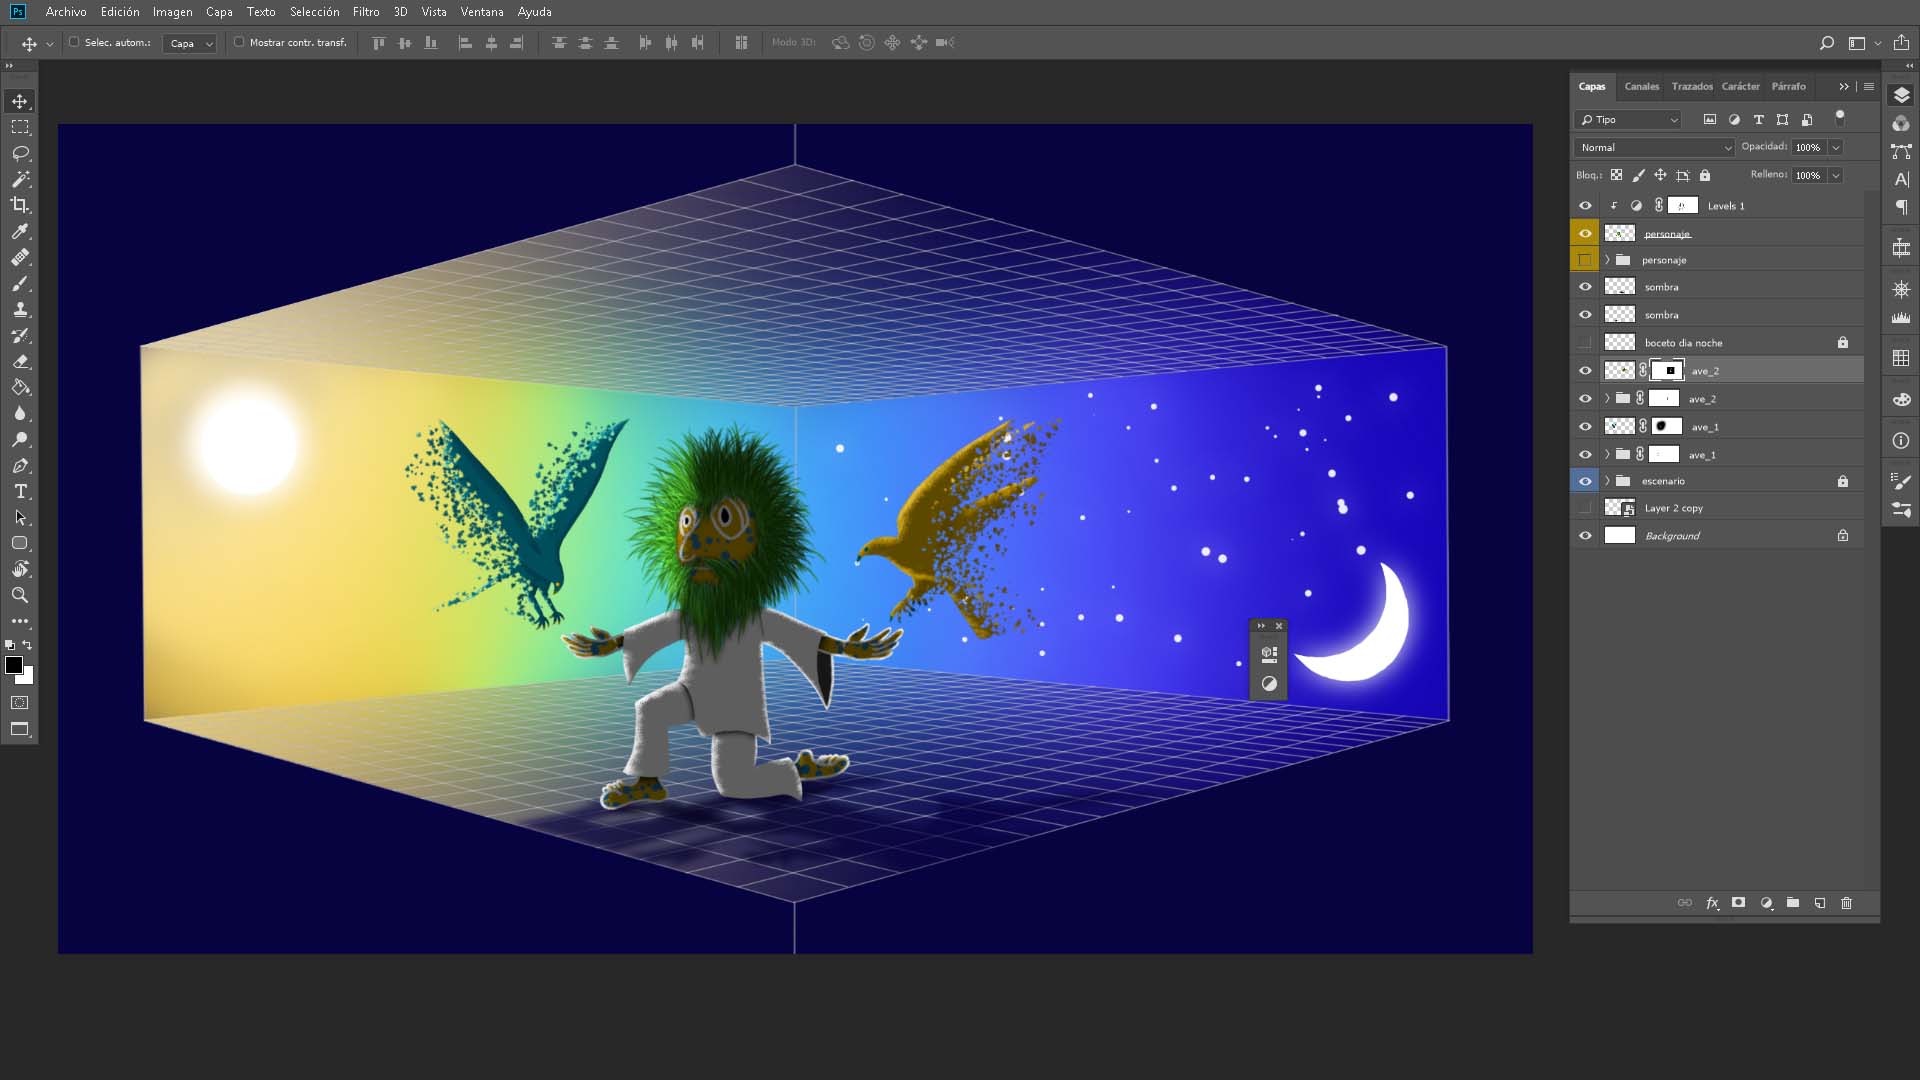Click the Layer 2 copy thumbnail
This screenshot has height=1080, width=1920.
[1619, 508]
